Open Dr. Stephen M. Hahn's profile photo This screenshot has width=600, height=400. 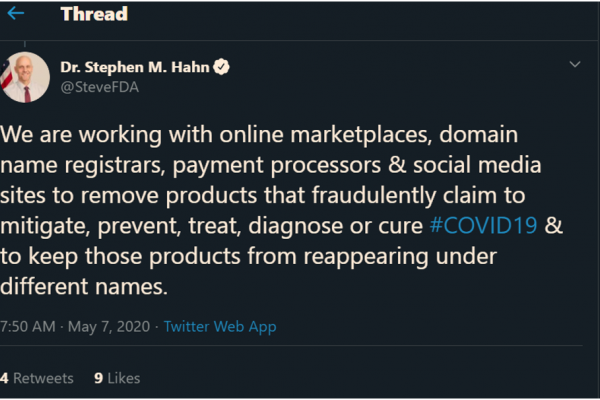click(x=25, y=77)
